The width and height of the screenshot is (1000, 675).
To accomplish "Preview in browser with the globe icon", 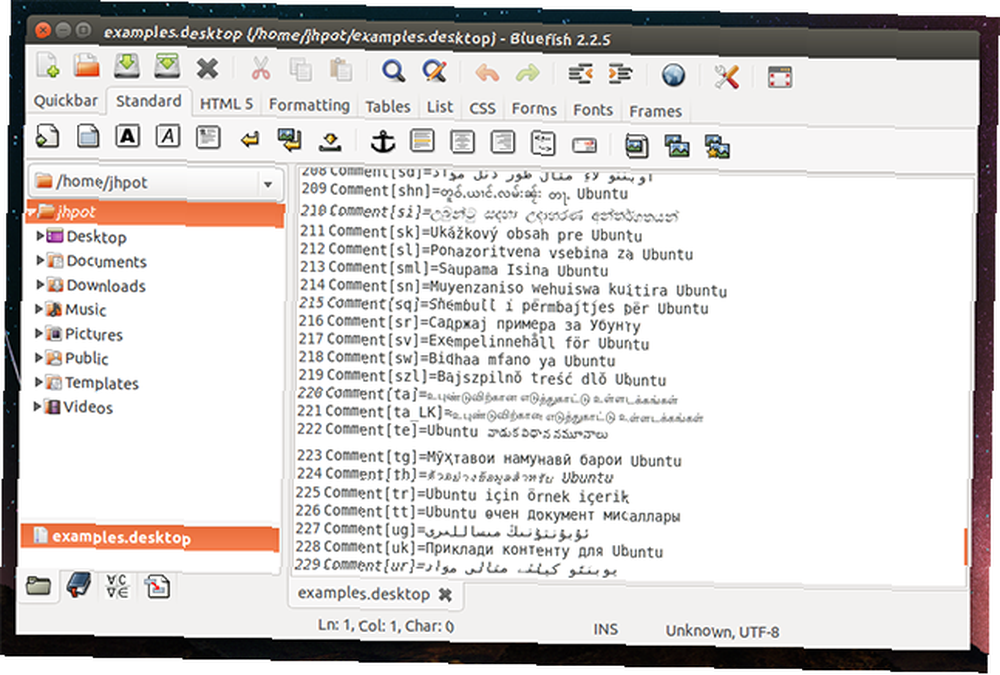I will click(x=673, y=75).
